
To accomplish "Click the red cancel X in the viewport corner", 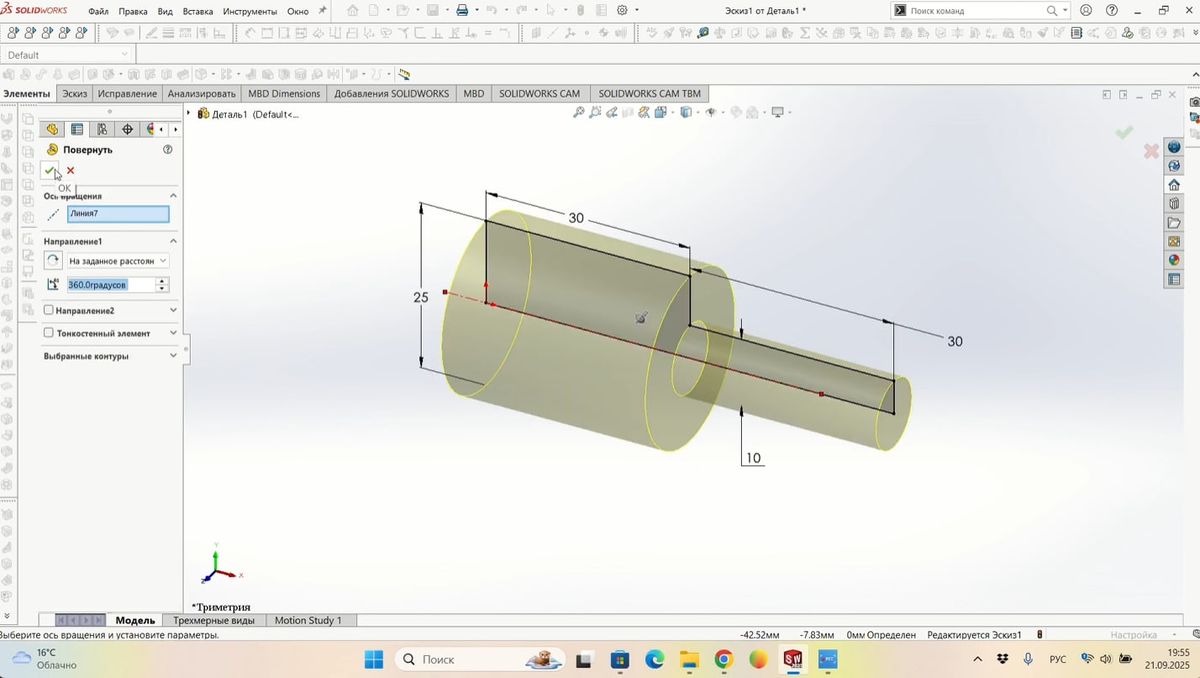I will (x=1151, y=151).
